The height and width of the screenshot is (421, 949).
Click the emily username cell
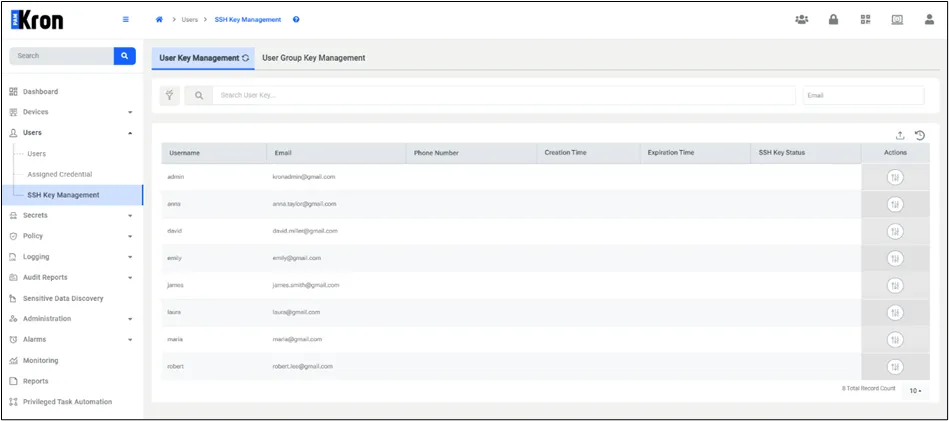[x=174, y=258]
